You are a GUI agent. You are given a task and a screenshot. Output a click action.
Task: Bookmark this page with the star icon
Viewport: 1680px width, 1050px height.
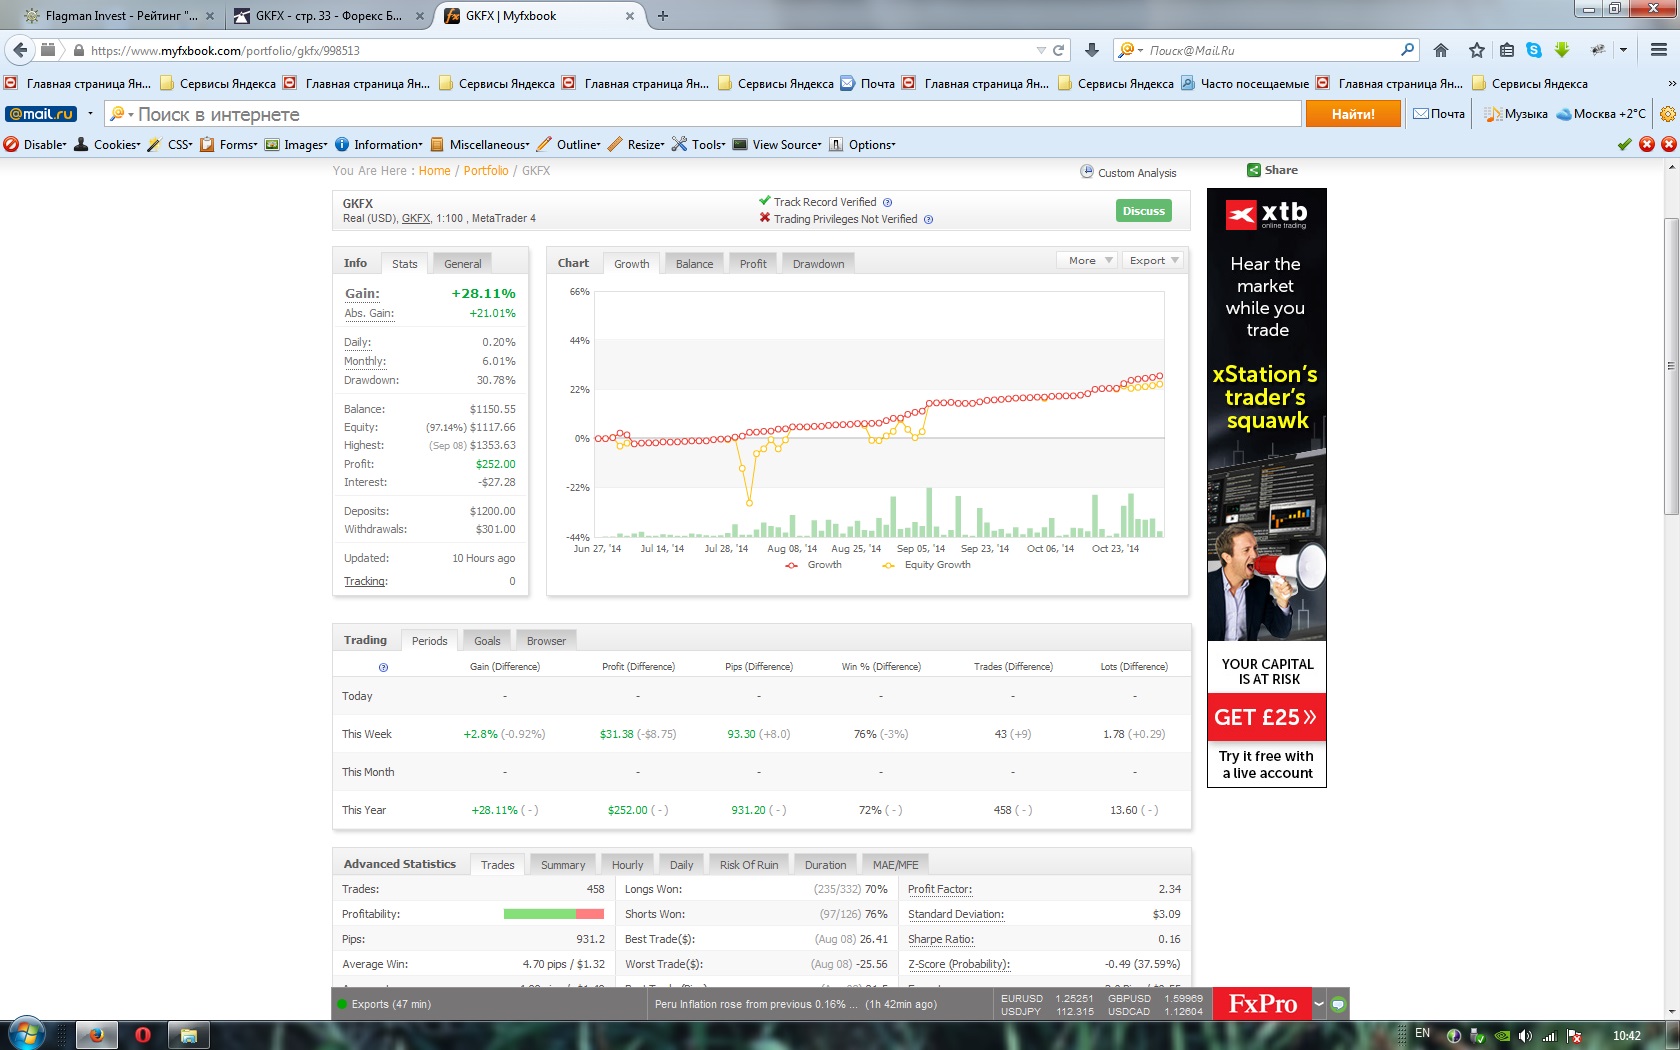coord(1477,50)
